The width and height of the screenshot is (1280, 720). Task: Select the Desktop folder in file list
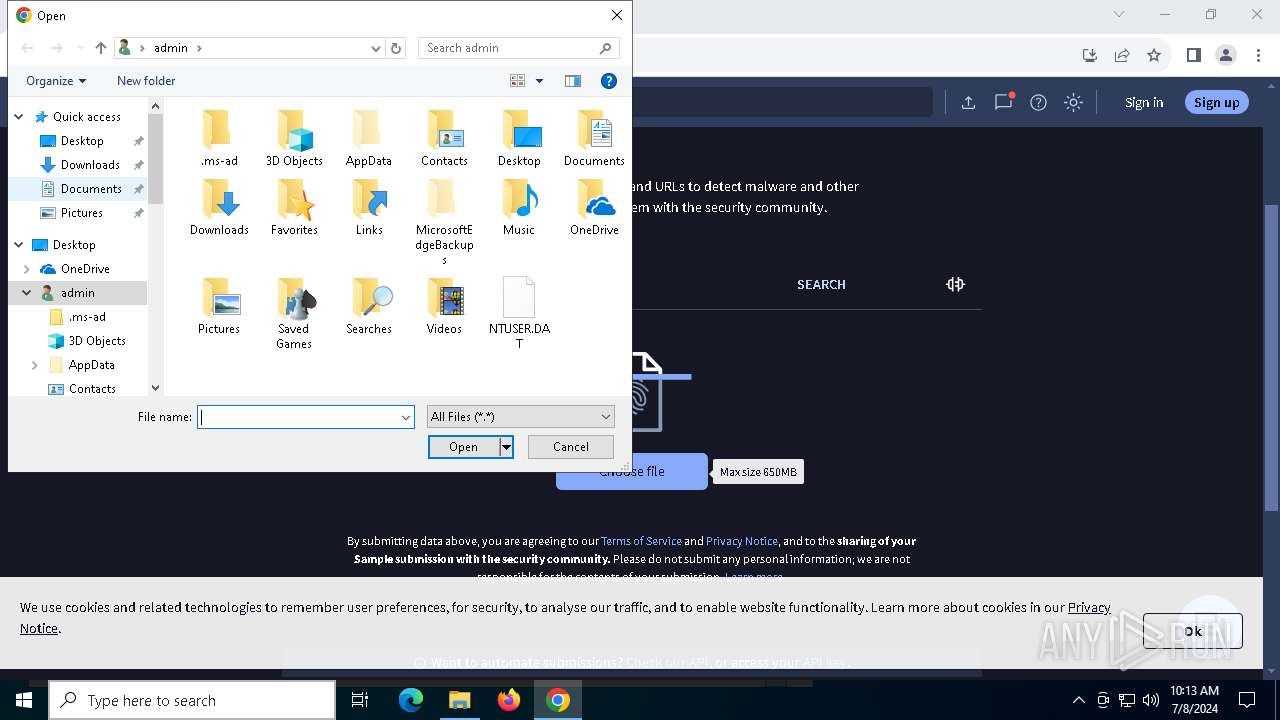(x=519, y=139)
